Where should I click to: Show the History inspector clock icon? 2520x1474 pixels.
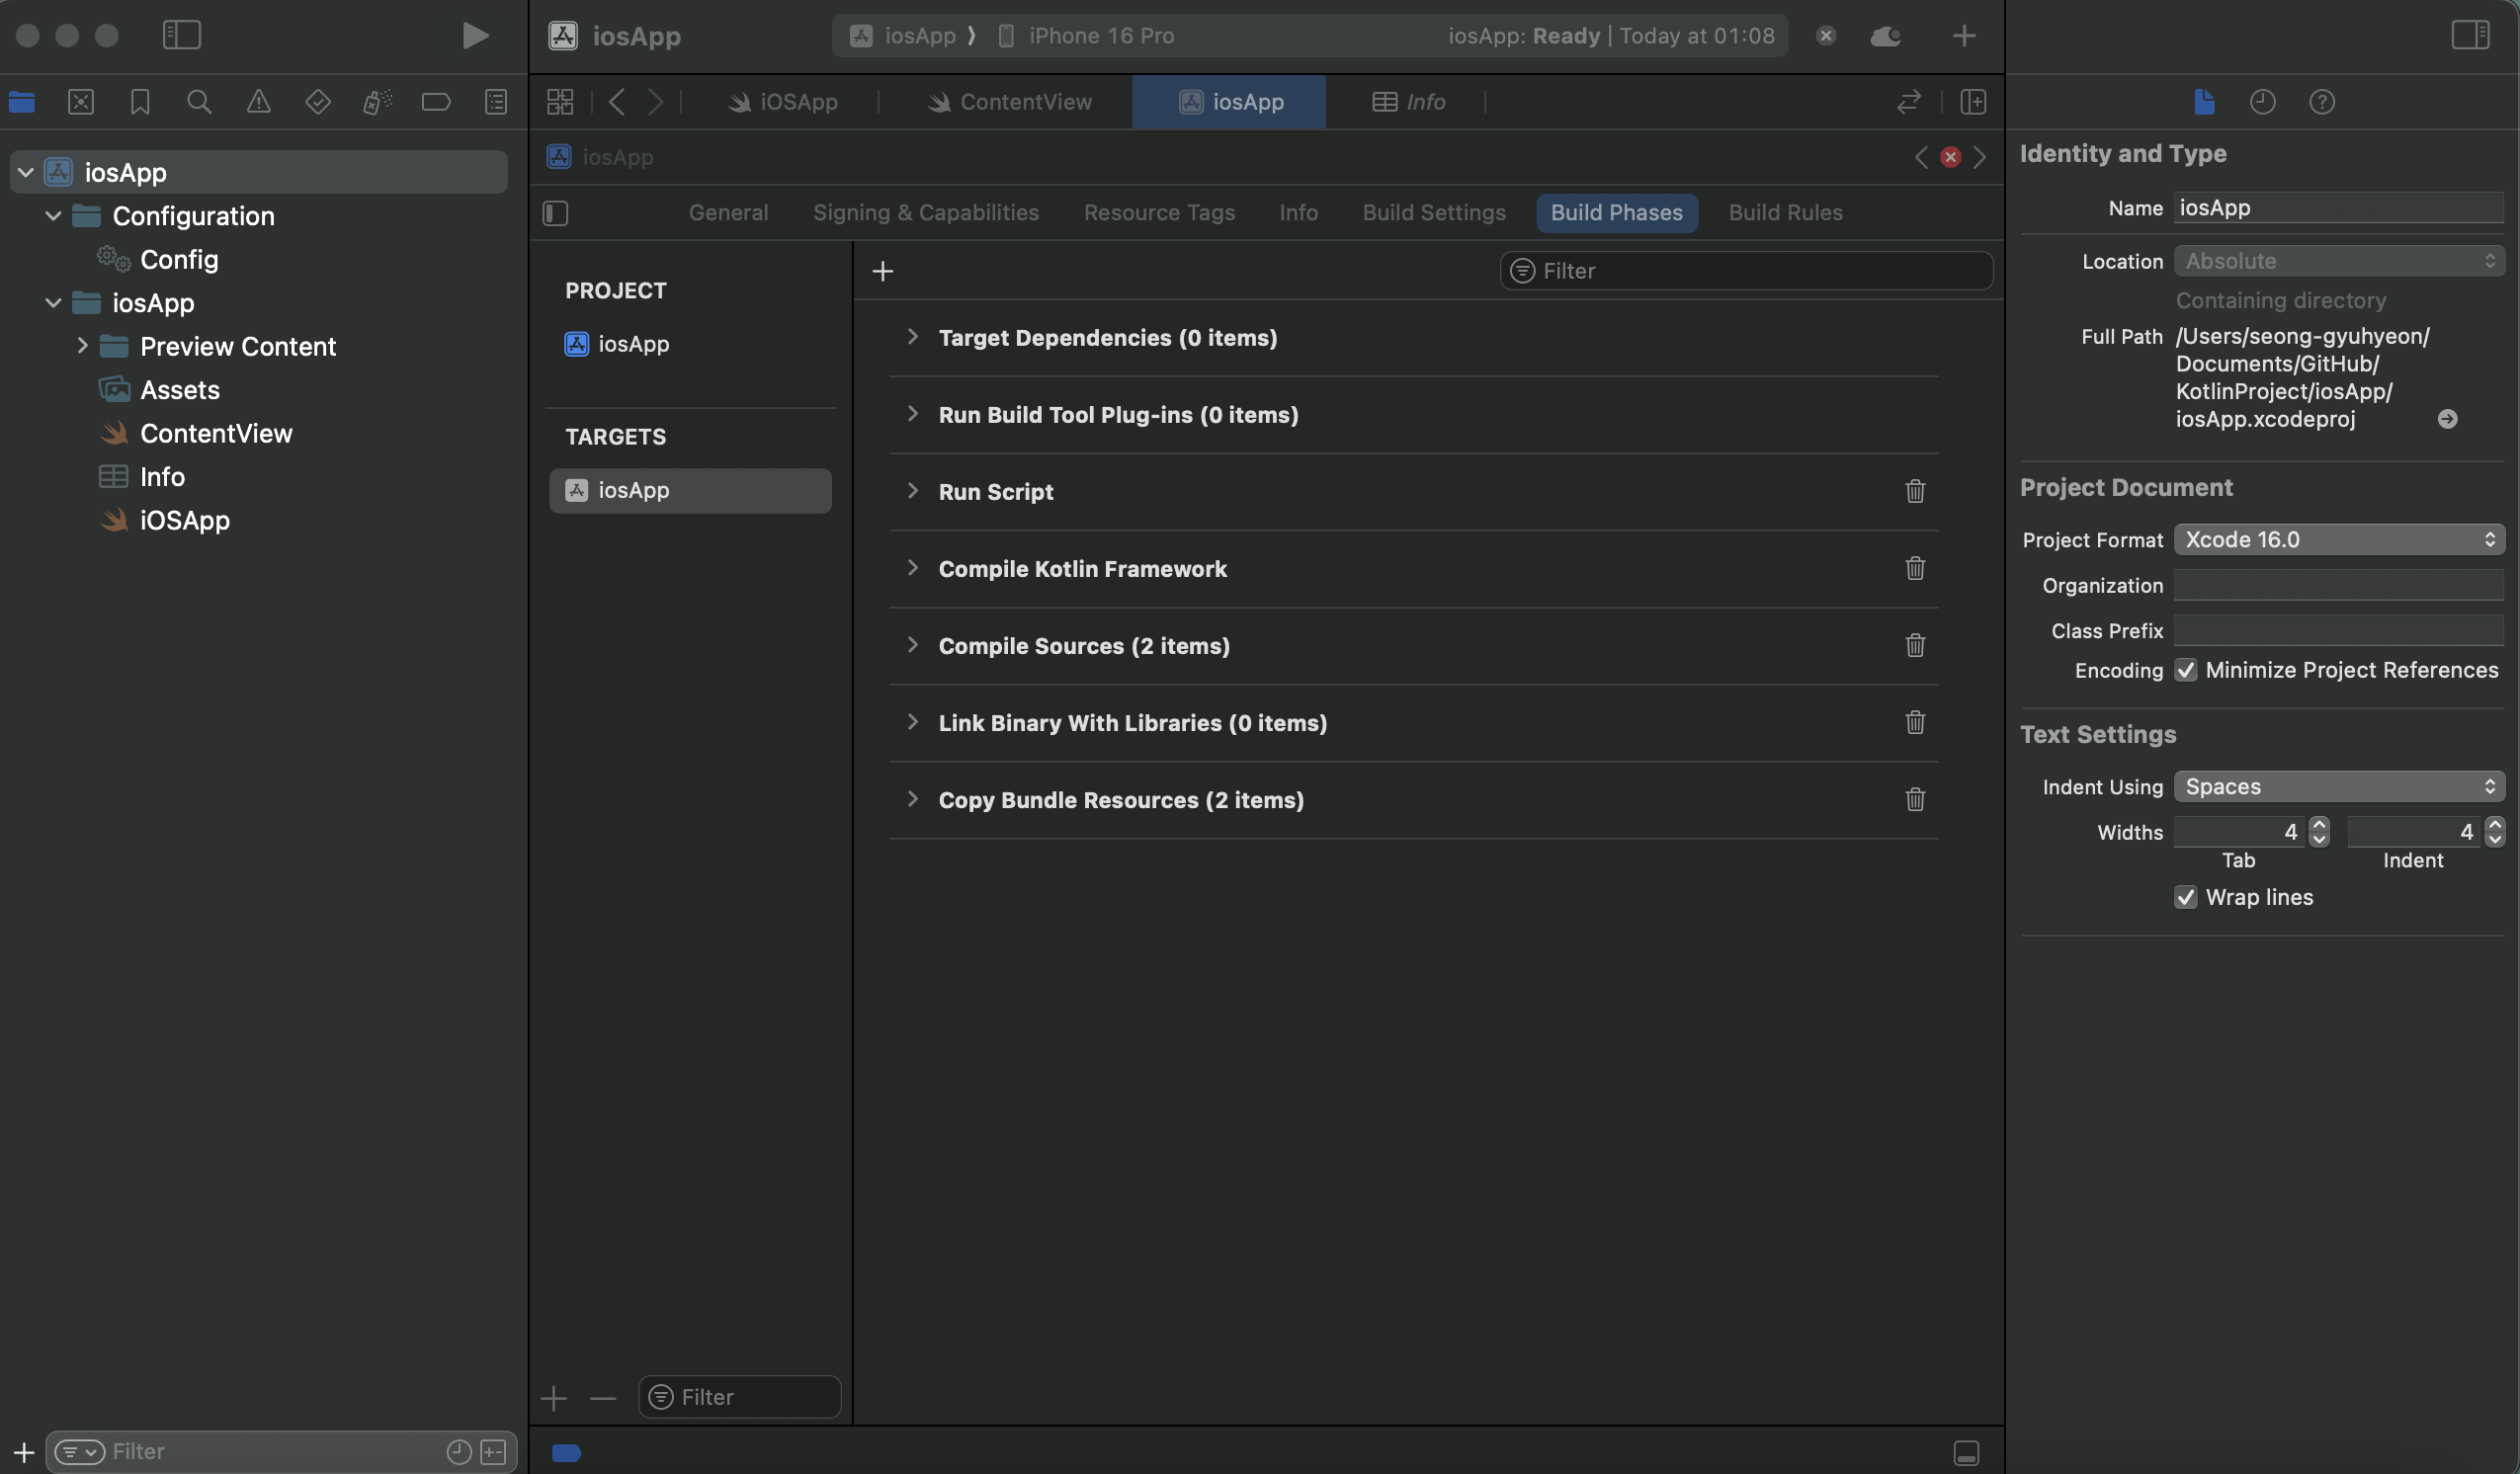pyautogui.click(x=2262, y=102)
